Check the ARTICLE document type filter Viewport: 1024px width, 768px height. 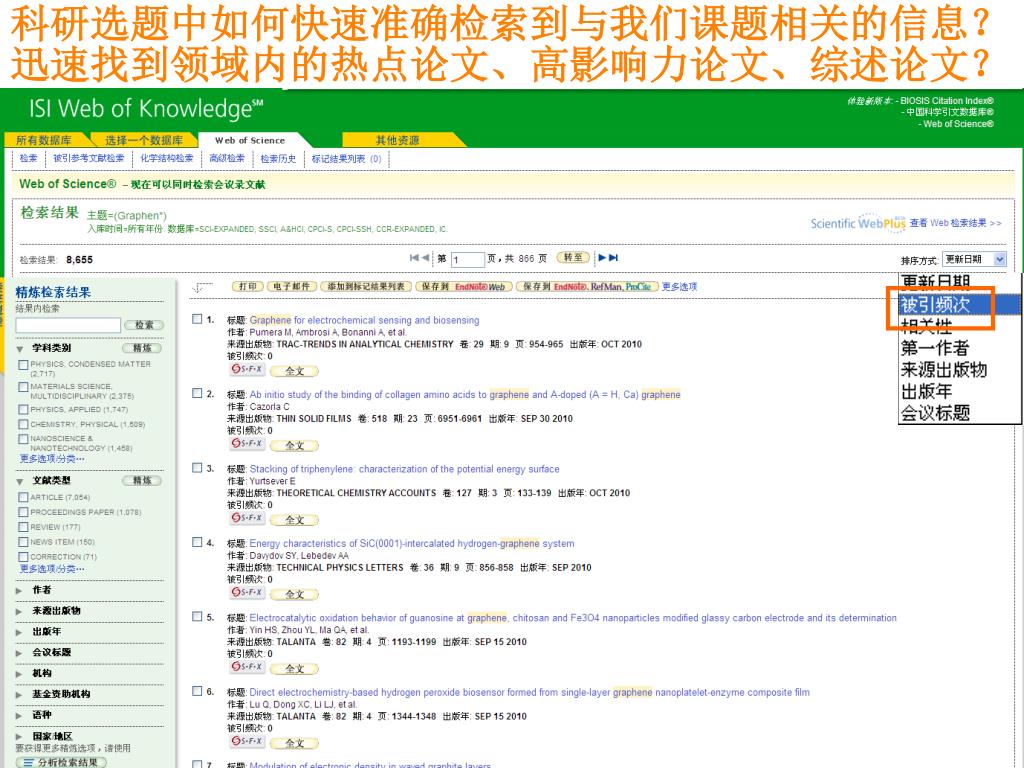[24, 498]
